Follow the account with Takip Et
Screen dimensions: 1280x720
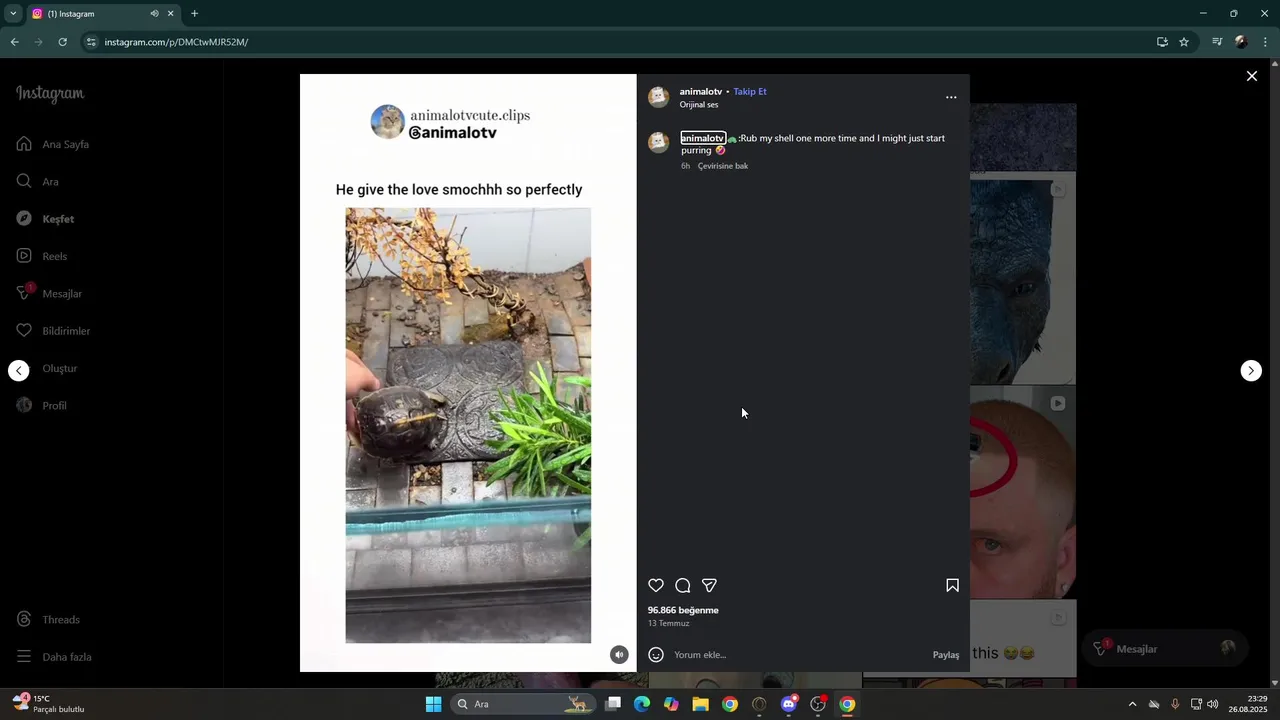tap(750, 91)
